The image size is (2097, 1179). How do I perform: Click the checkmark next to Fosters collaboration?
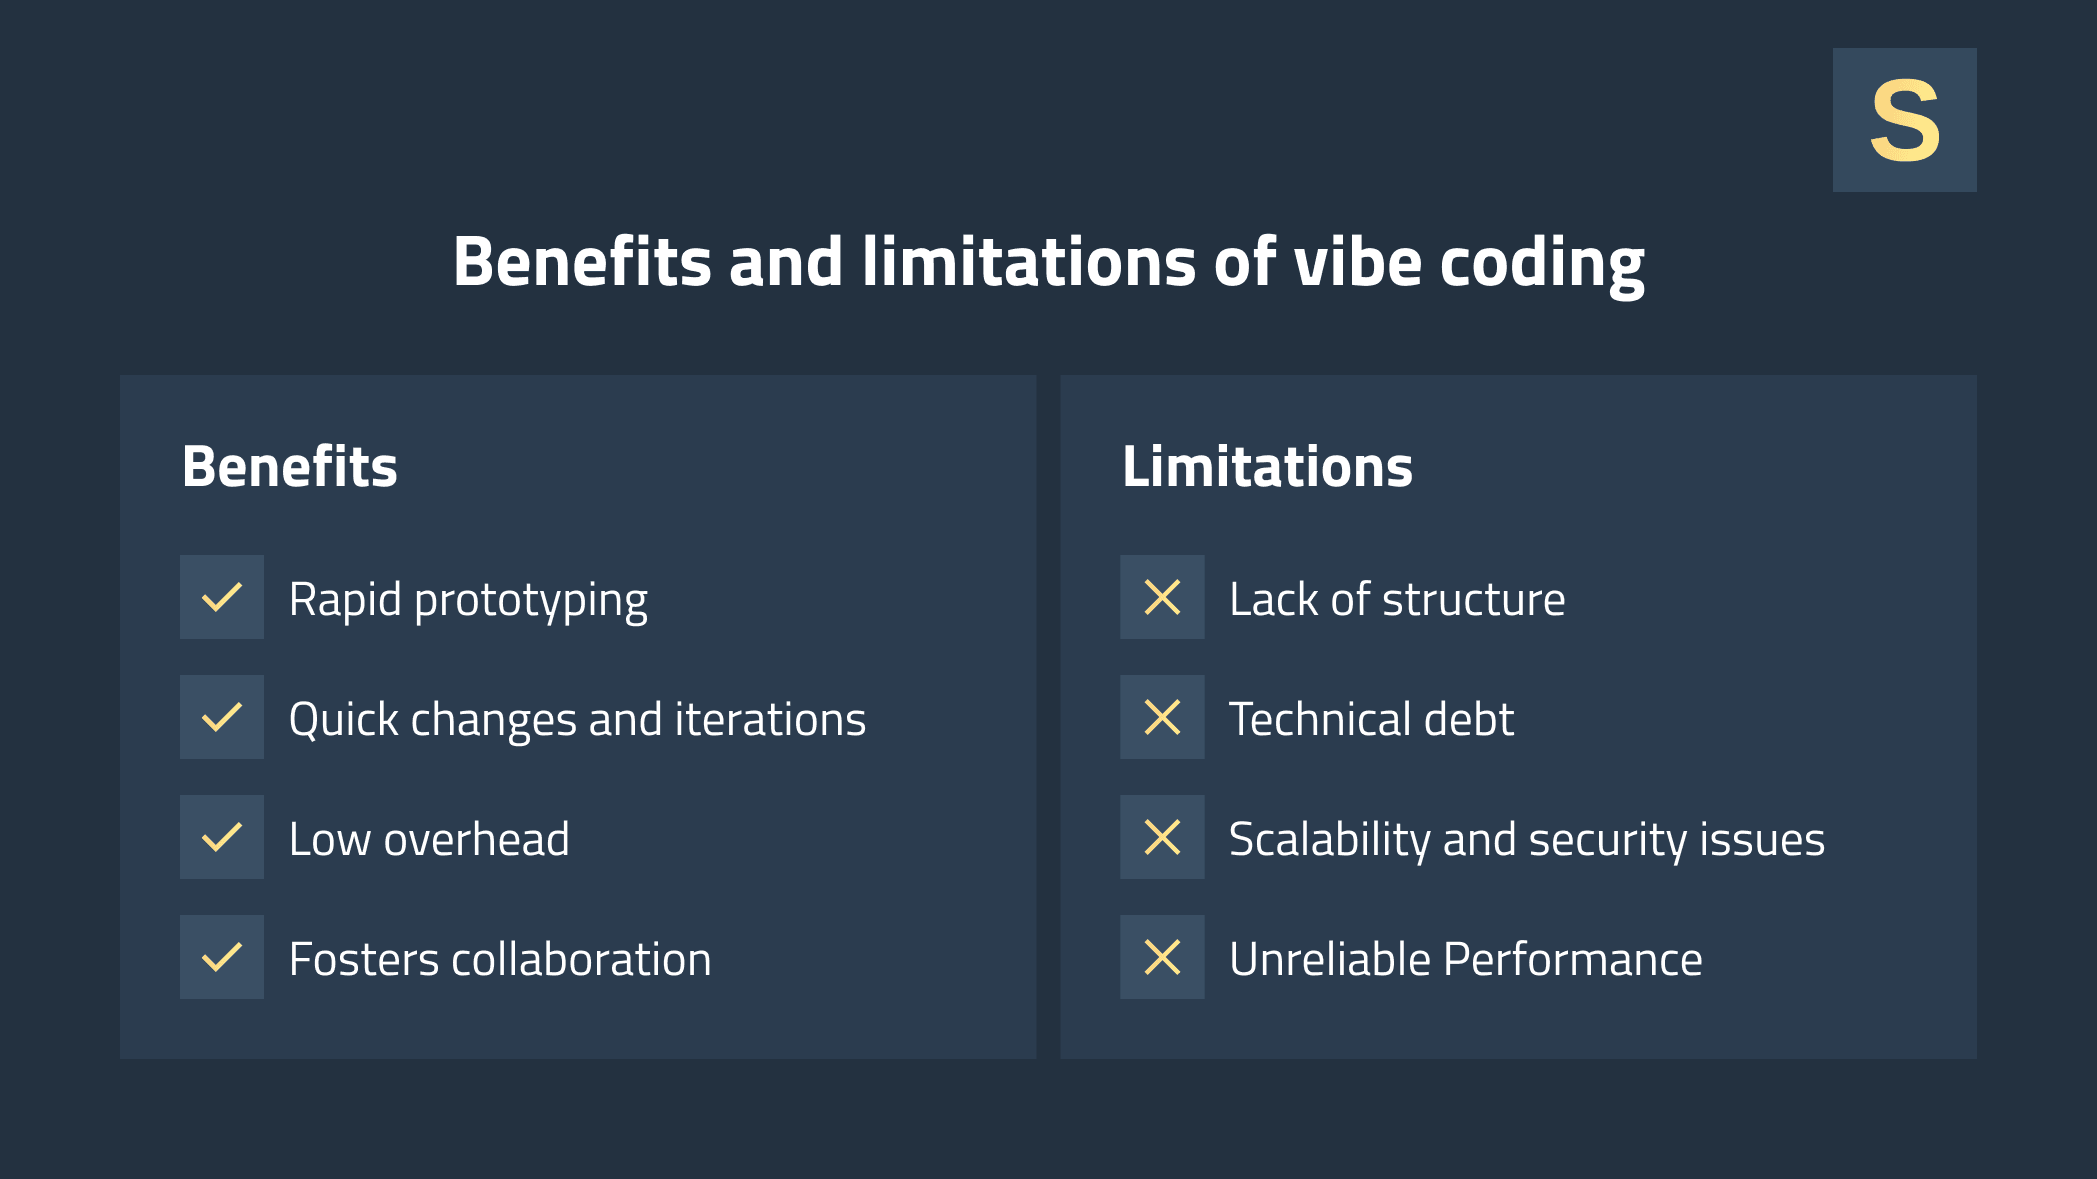pyautogui.click(x=222, y=957)
